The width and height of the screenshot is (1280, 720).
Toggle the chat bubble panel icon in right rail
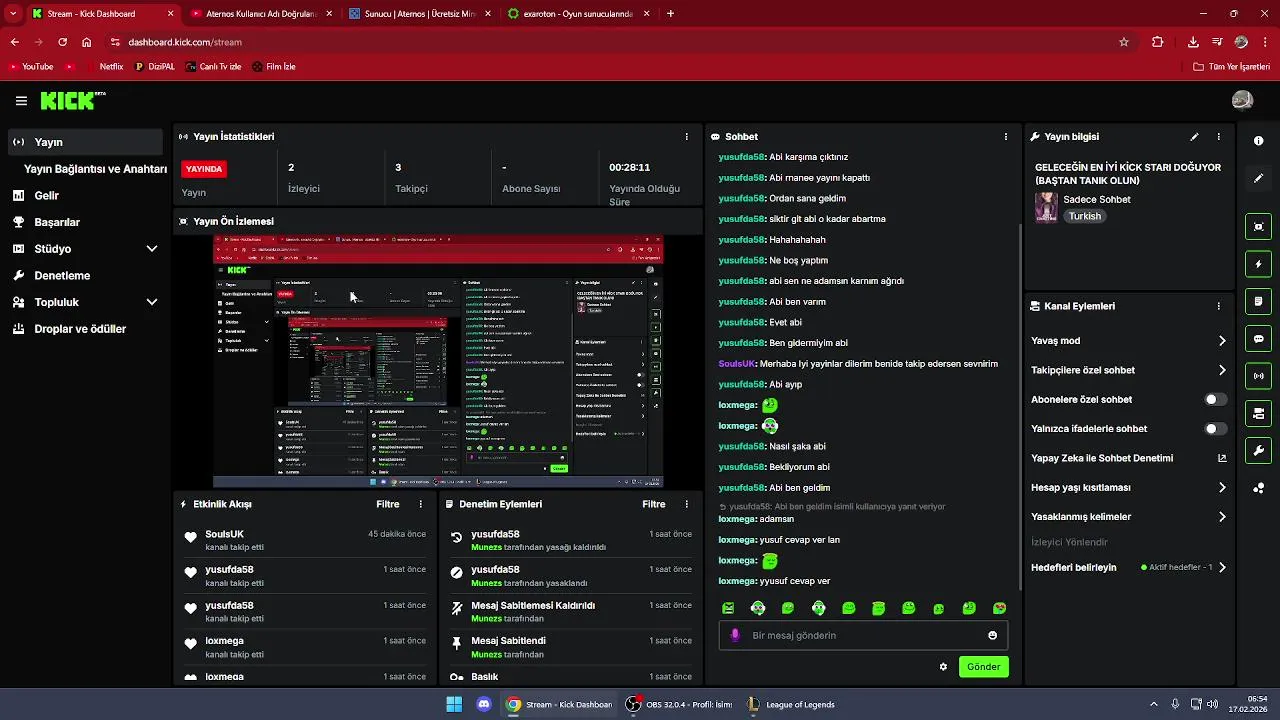[x=1258, y=339]
